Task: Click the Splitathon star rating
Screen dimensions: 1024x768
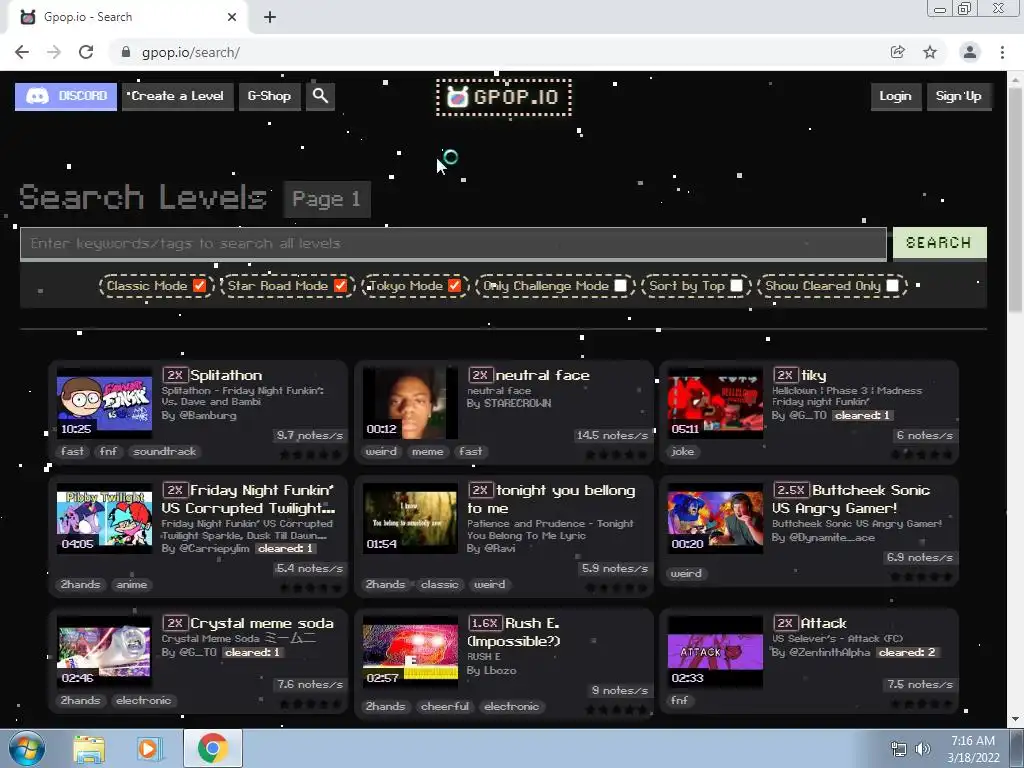Action: (311, 455)
